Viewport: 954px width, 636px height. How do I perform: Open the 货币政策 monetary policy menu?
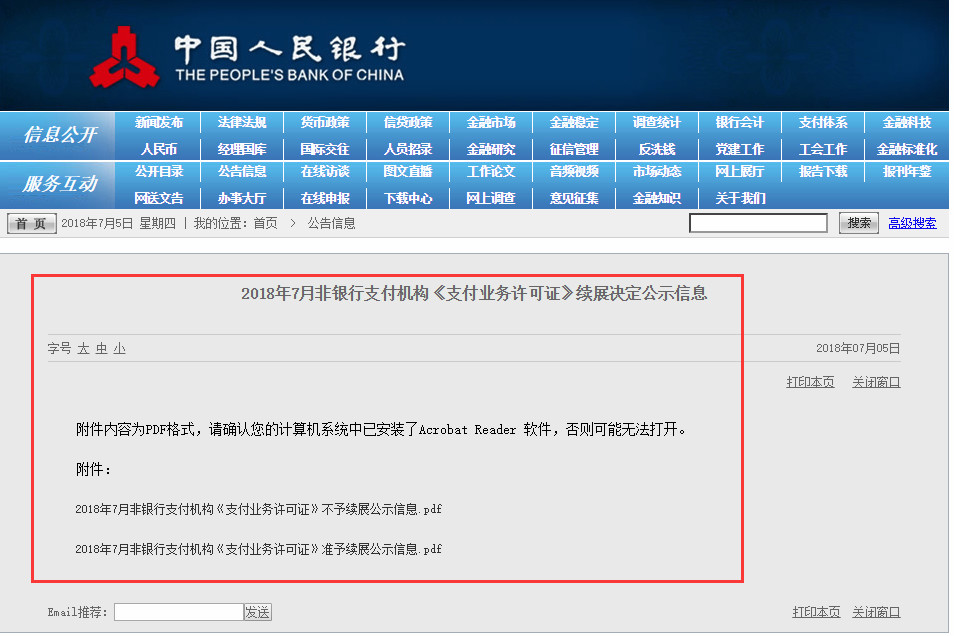326,121
